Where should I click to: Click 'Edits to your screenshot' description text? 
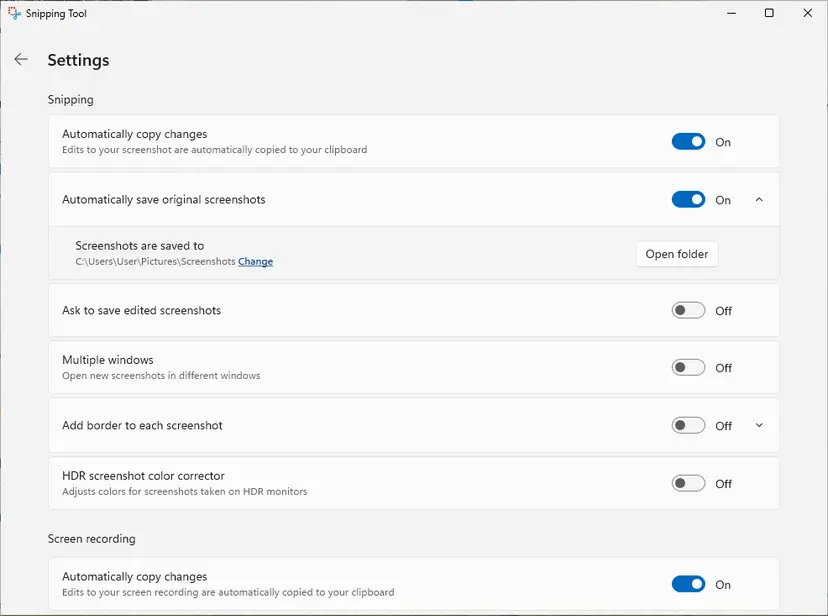pyautogui.click(x=214, y=149)
